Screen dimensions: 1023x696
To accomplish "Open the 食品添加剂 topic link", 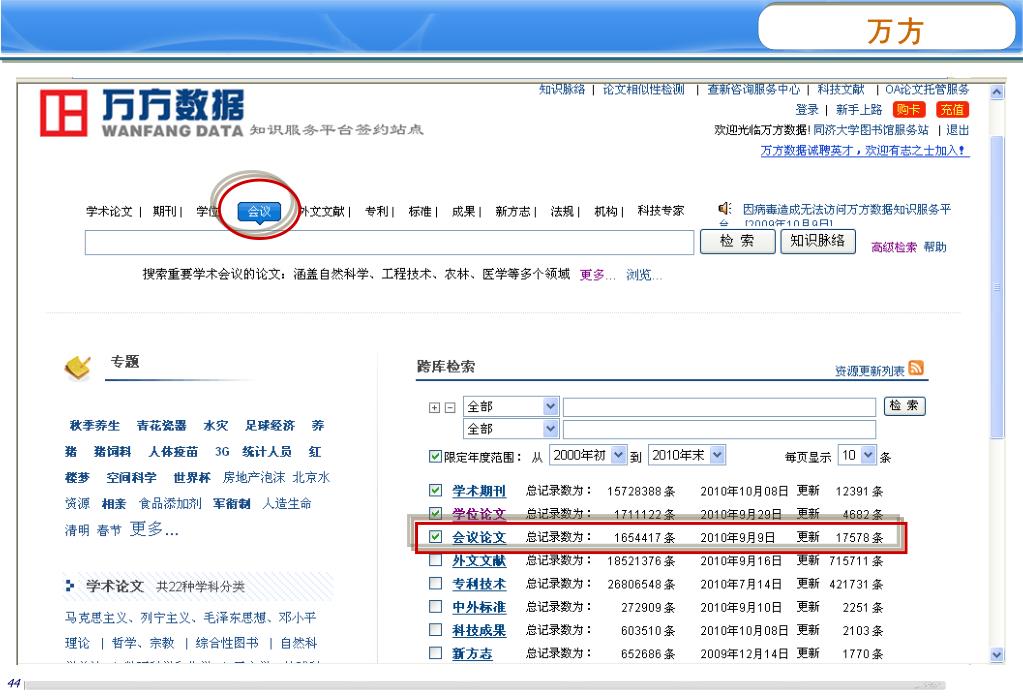I will pyautogui.click(x=170, y=504).
